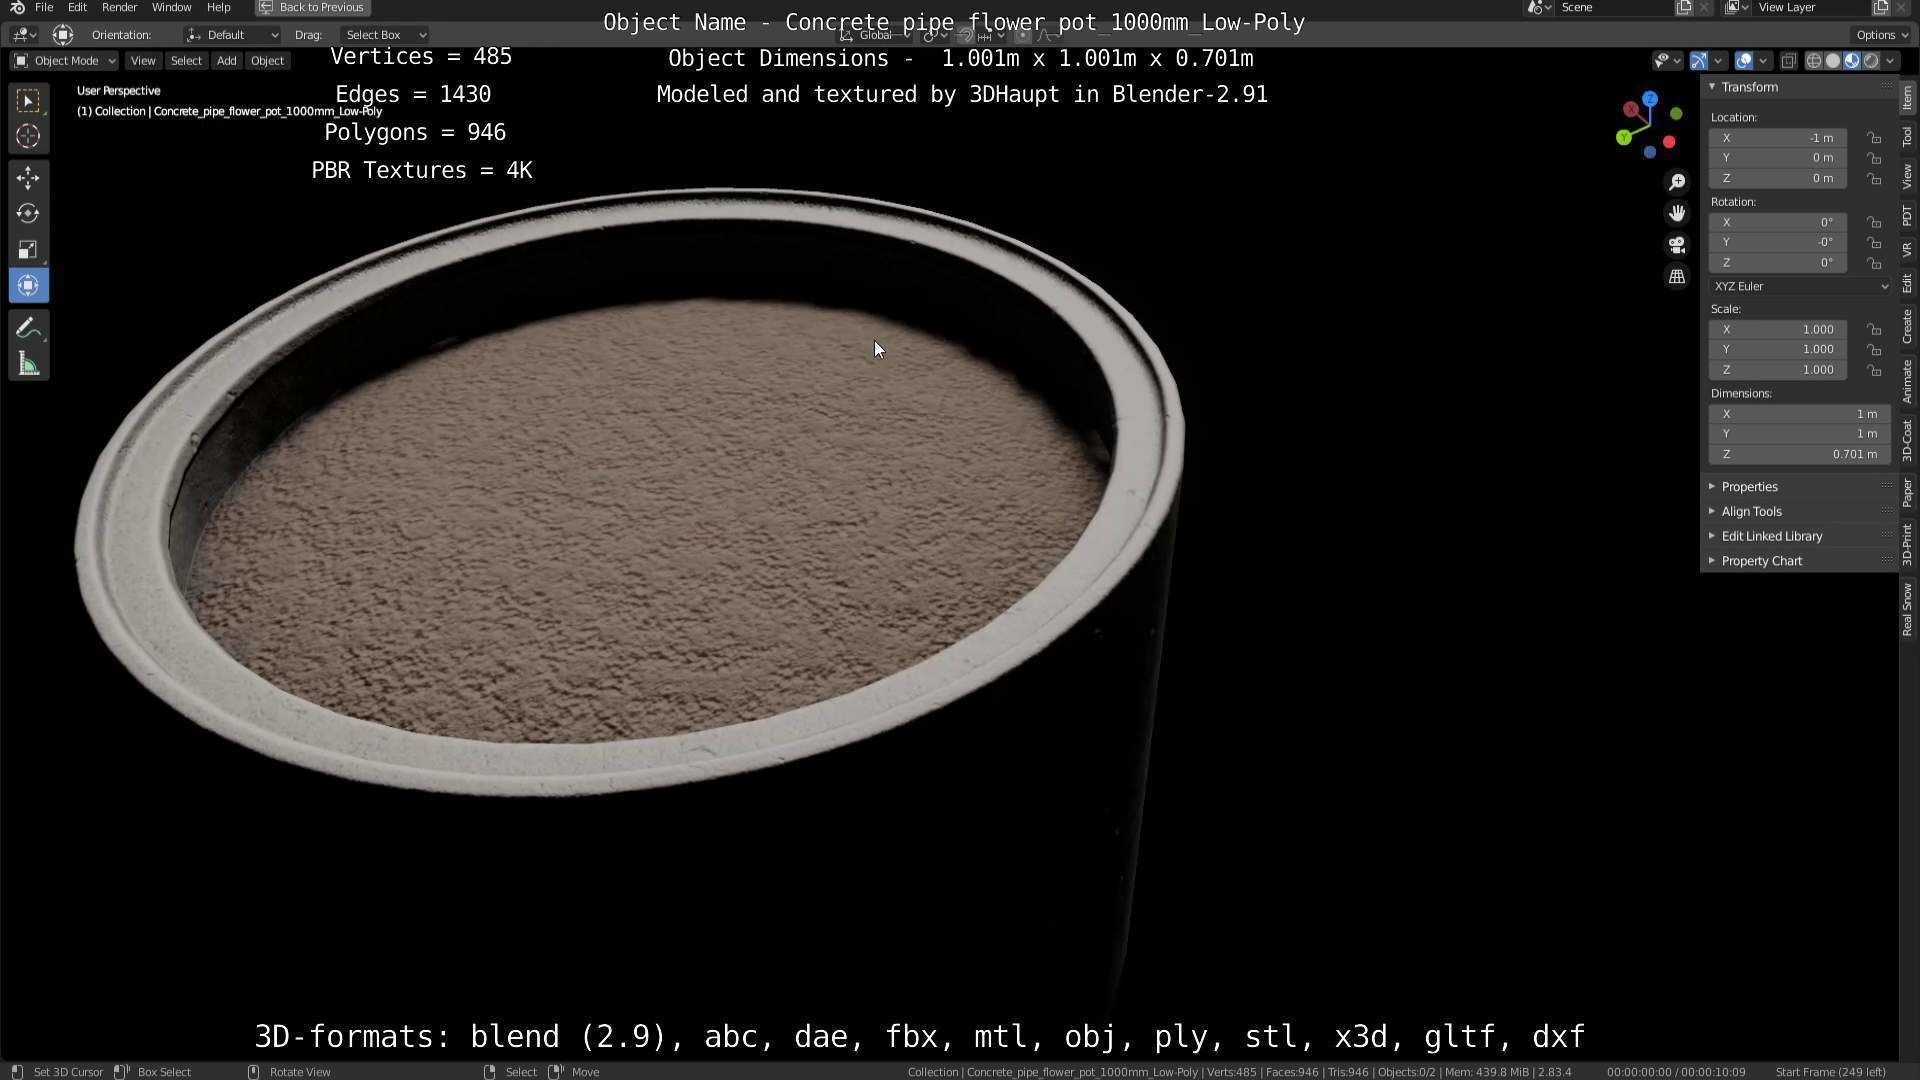
Task: Click the active tool pivot icon in header
Action: 63,35
